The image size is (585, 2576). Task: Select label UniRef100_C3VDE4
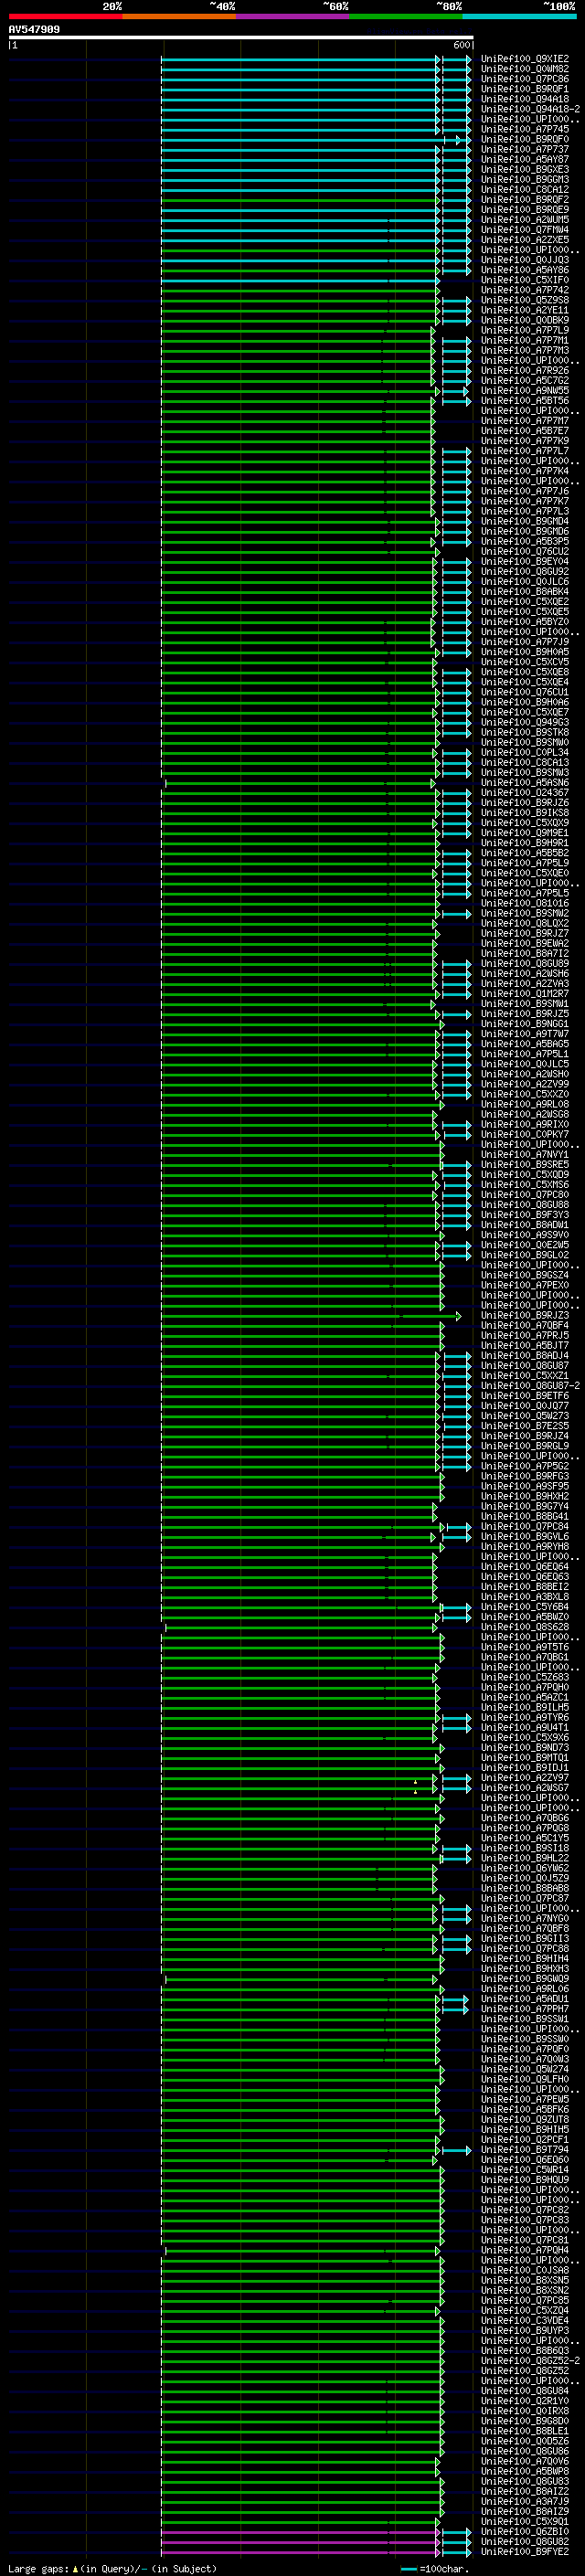click(525, 2320)
